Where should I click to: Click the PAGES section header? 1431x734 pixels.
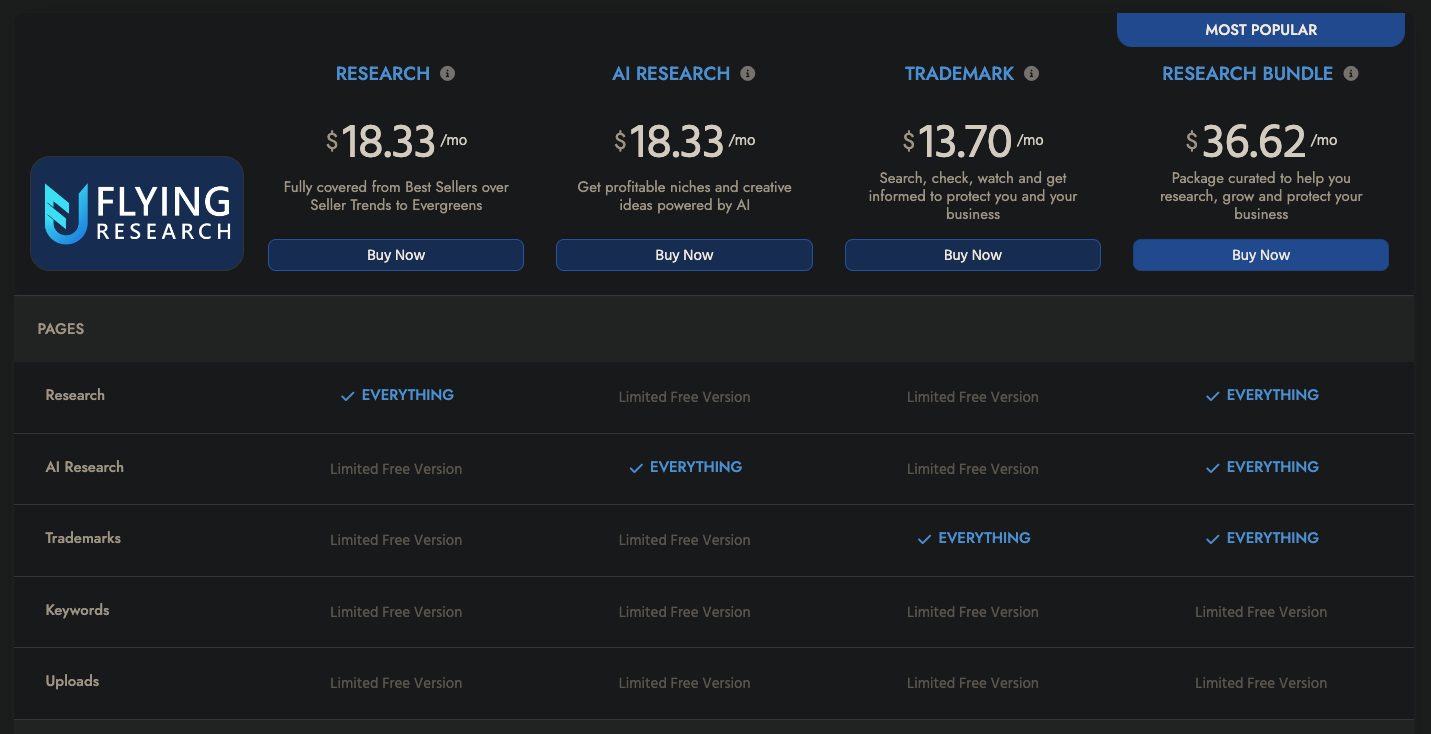pos(61,329)
